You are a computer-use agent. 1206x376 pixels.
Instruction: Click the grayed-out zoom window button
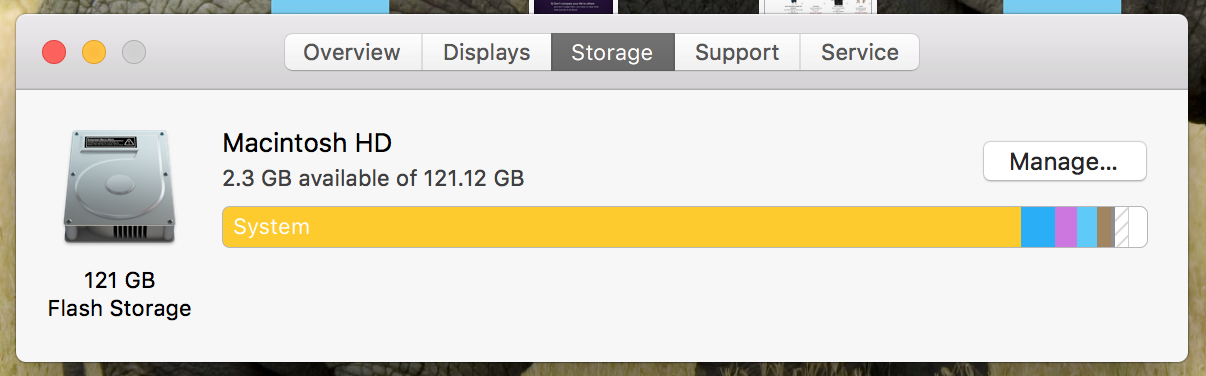pos(133,52)
